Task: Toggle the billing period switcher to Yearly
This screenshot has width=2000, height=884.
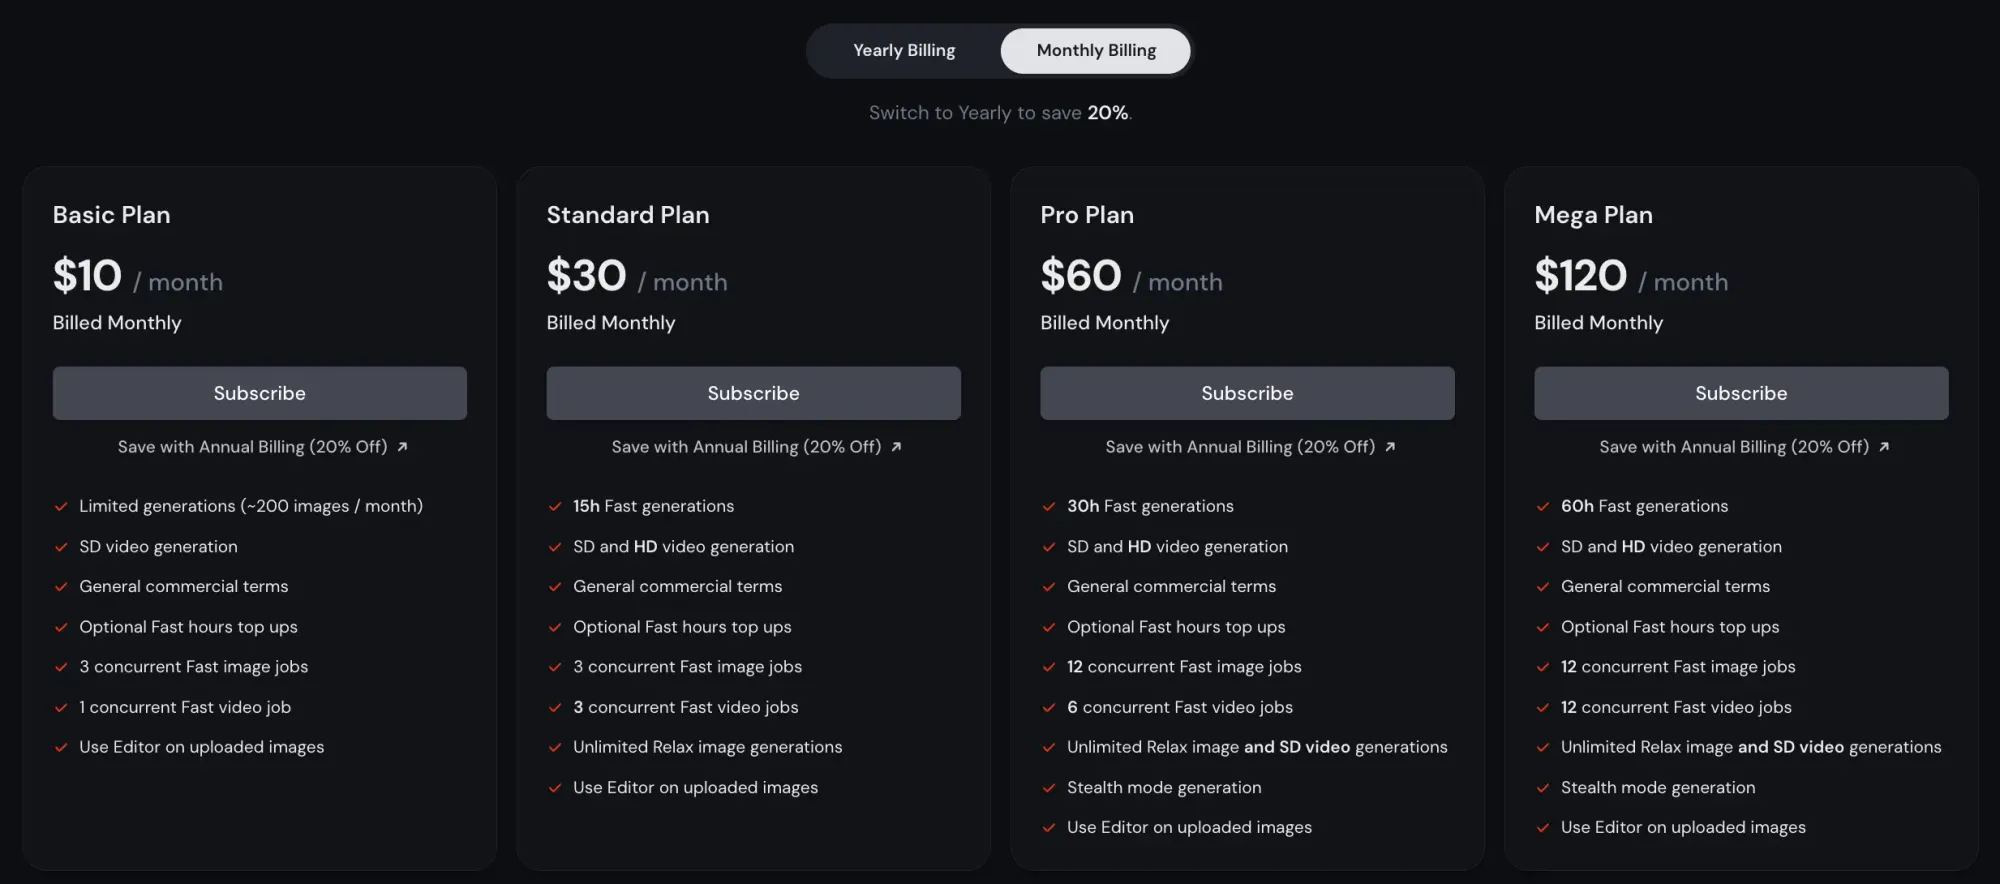Action: 903,50
